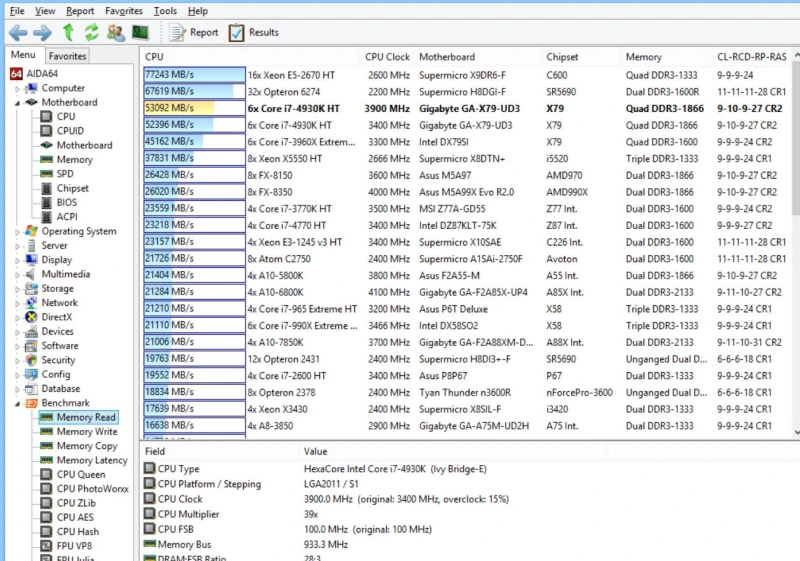
Task: Select the 32x Opteron 6274 row
Action: tap(465, 92)
